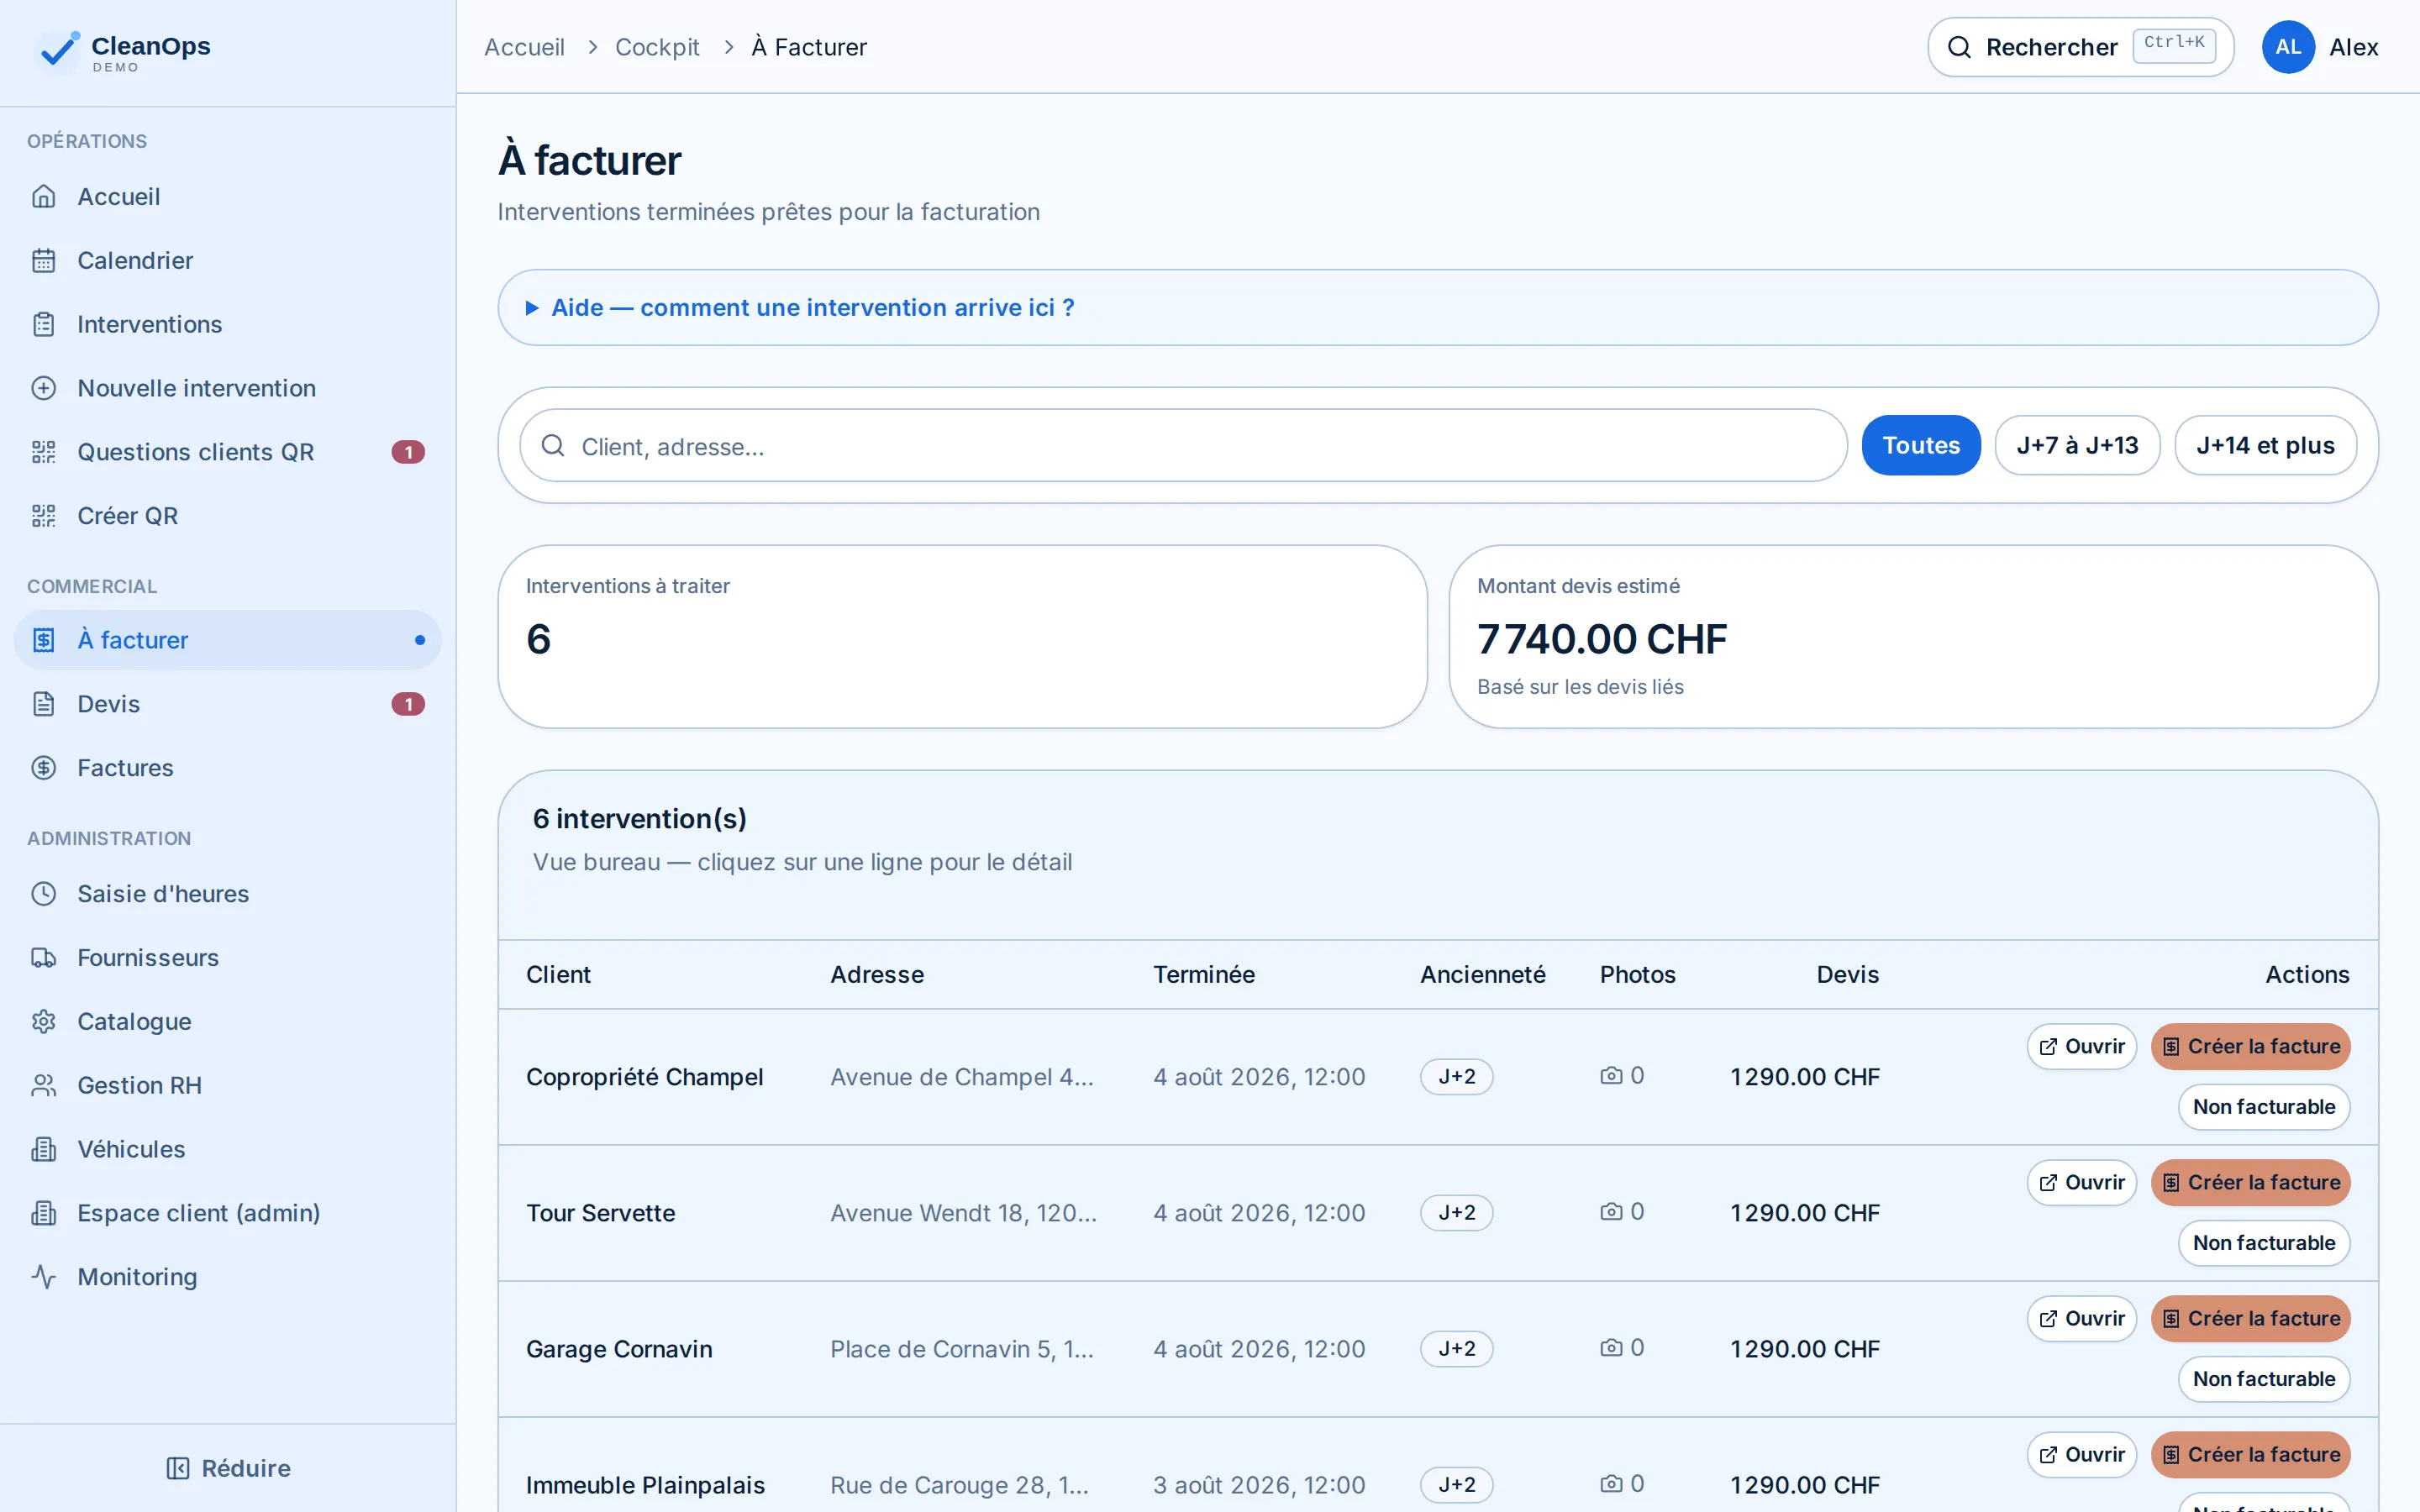Mark Copropriété Champel as Non facturable
Screen dimensions: 2420x1512
point(2264,1107)
